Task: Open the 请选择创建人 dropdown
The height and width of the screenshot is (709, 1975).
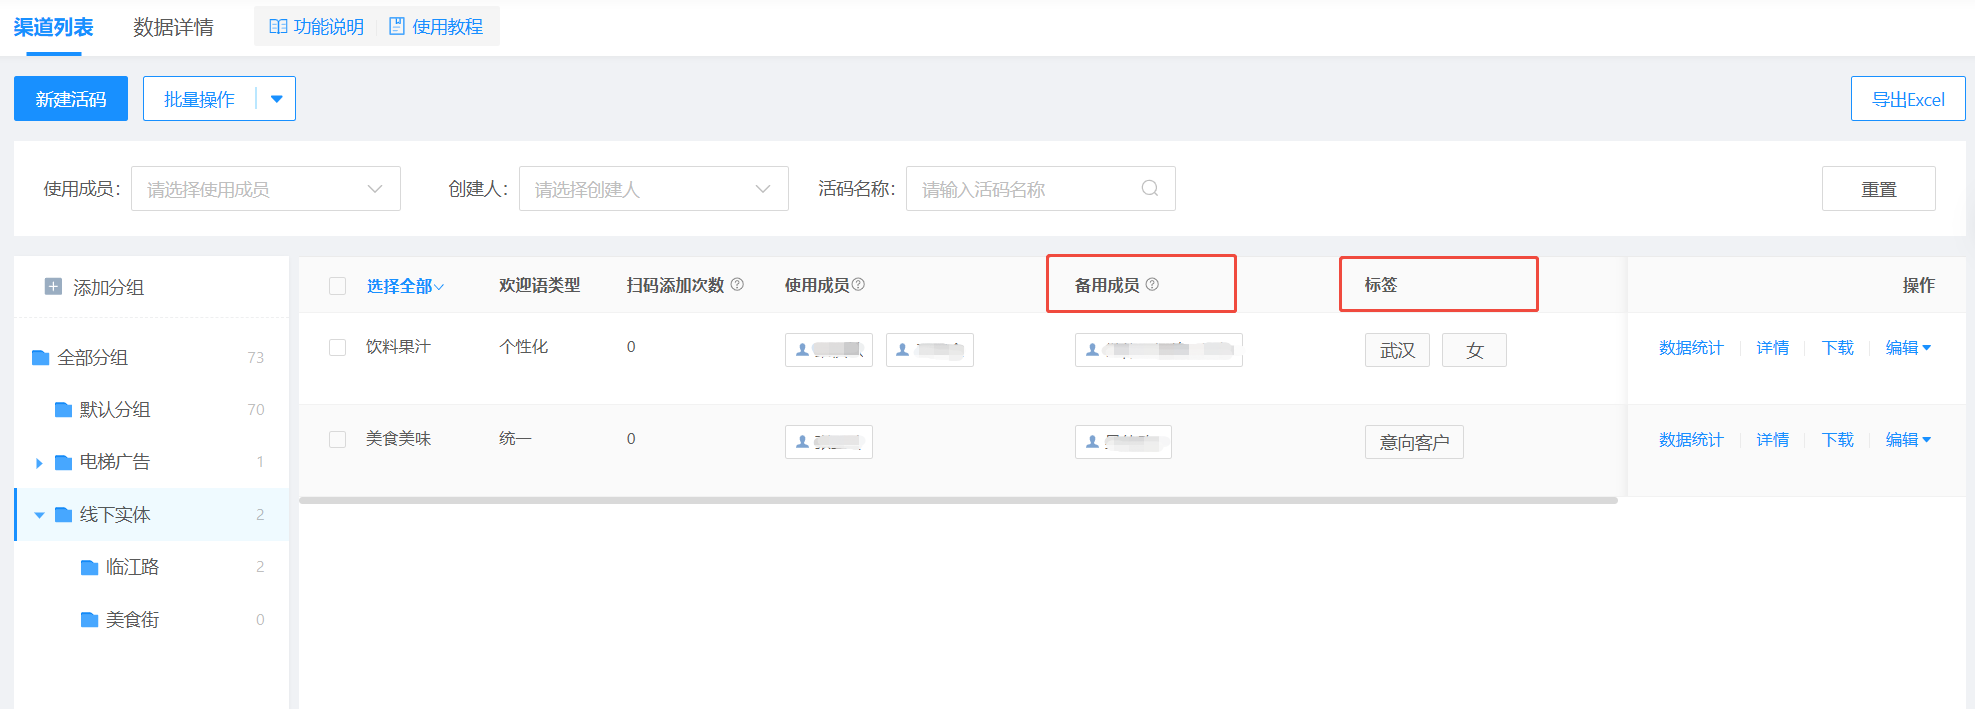Action: point(654,188)
